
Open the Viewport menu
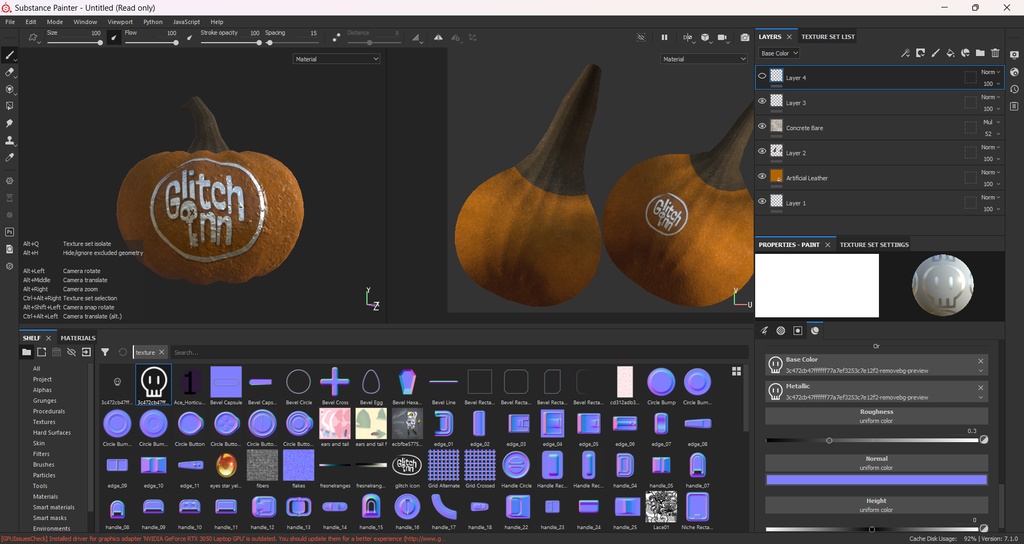pos(120,22)
